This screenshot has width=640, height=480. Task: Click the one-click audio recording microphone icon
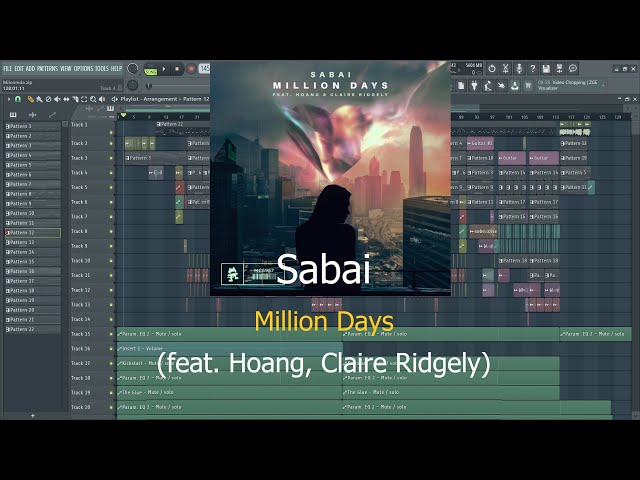coord(519,69)
